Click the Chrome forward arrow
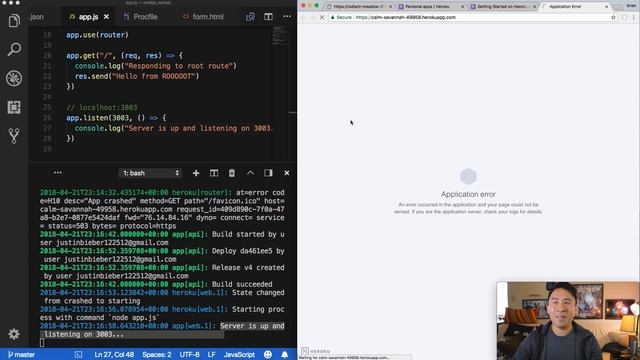Image resolution: width=640 pixels, height=360 pixels. tap(313, 17)
